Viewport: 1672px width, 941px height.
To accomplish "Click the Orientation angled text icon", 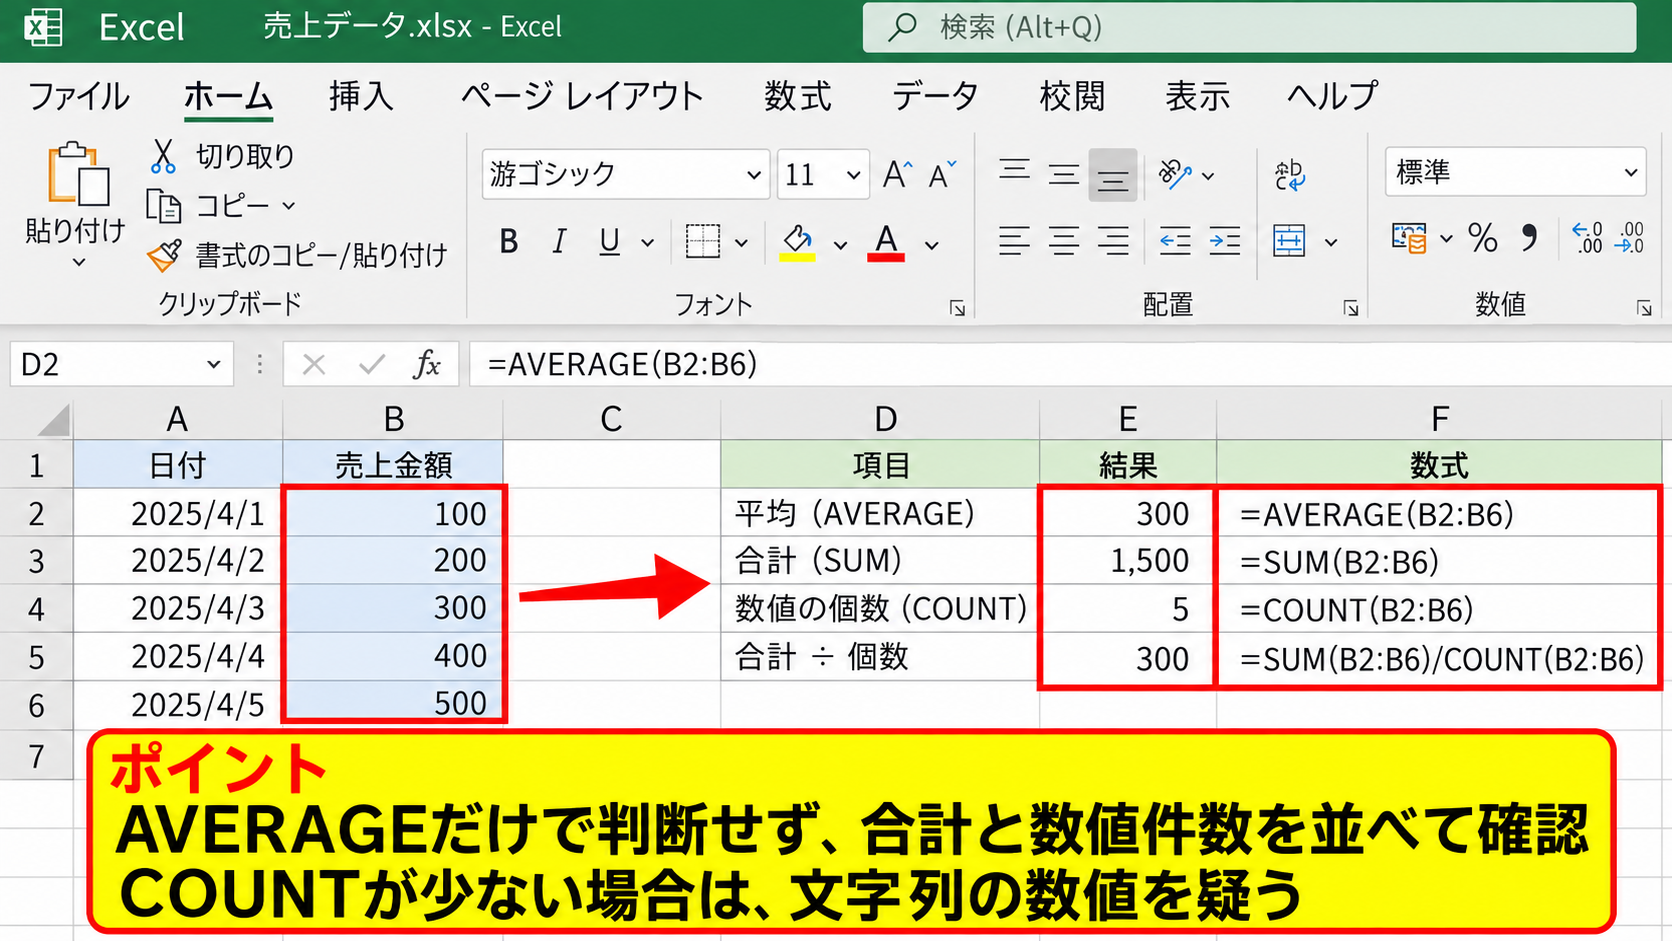I will (1174, 175).
